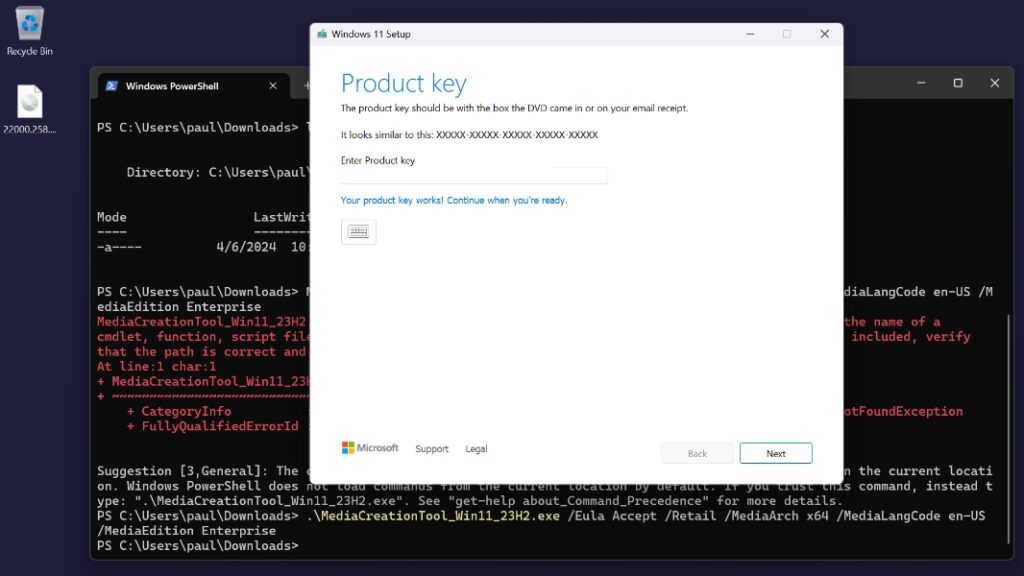The image size is (1024, 576).
Task: Click the Microsoft logo in the Setup footer
Action: (x=370, y=447)
